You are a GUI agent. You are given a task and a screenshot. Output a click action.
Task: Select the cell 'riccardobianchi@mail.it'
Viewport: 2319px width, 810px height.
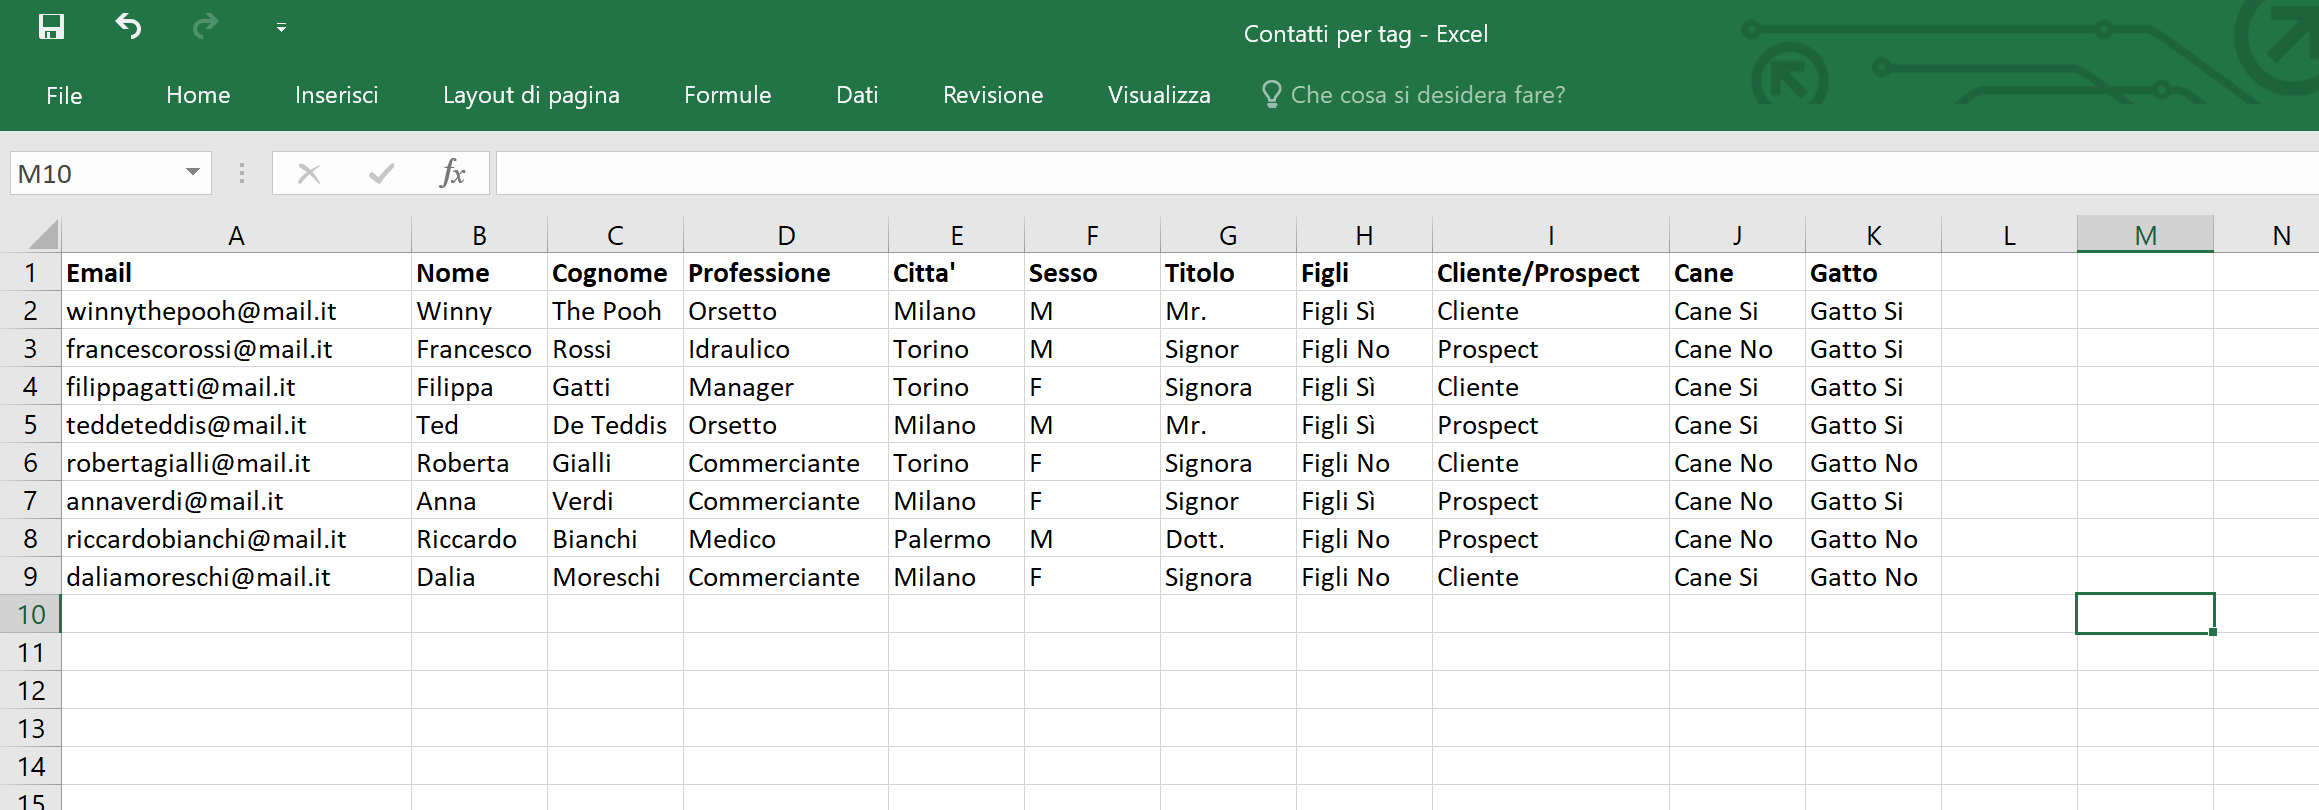[x=236, y=539]
